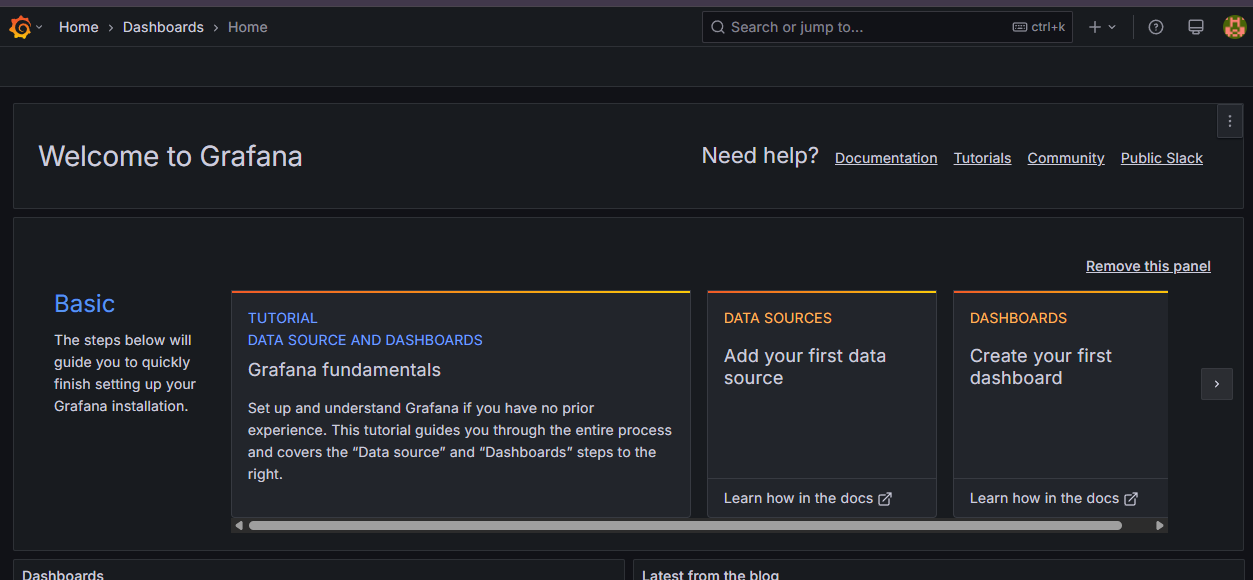The width and height of the screenshot is (1253, 580).
Task: Open the Welcome panel three-dot menu
Action: click(x=1230, y=121)
